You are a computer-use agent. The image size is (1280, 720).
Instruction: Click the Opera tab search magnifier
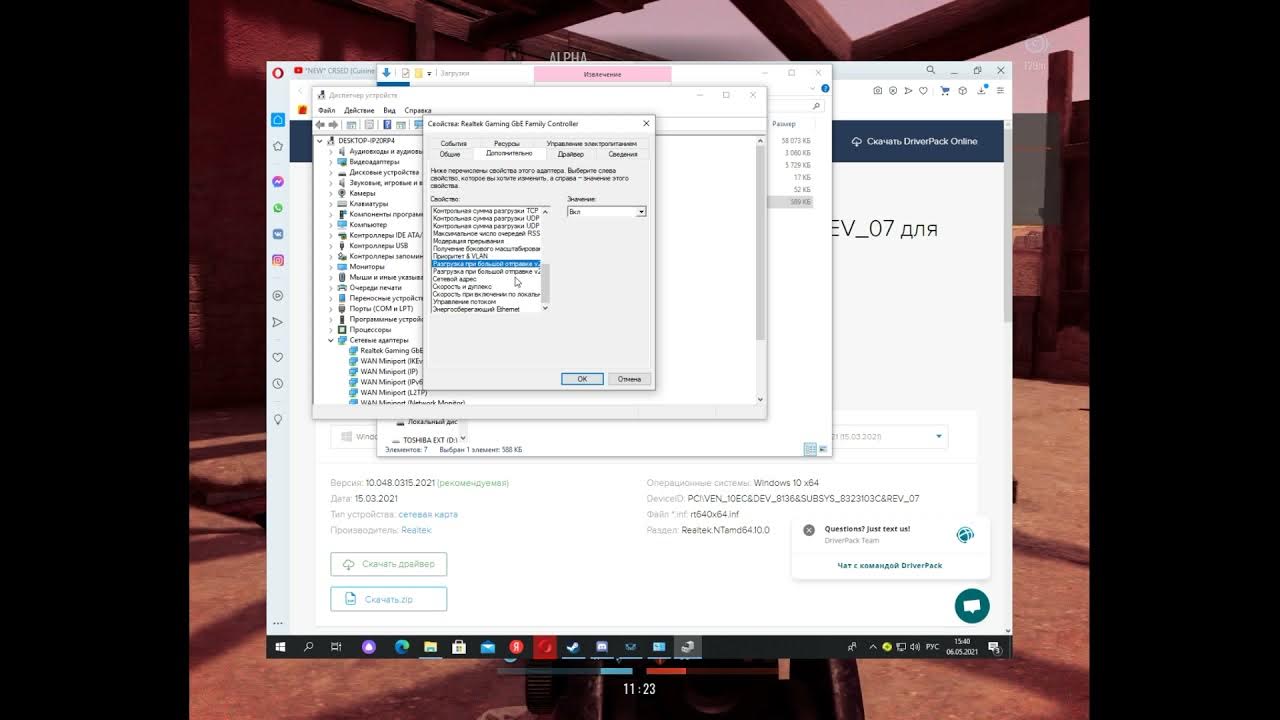click(931, 71)
